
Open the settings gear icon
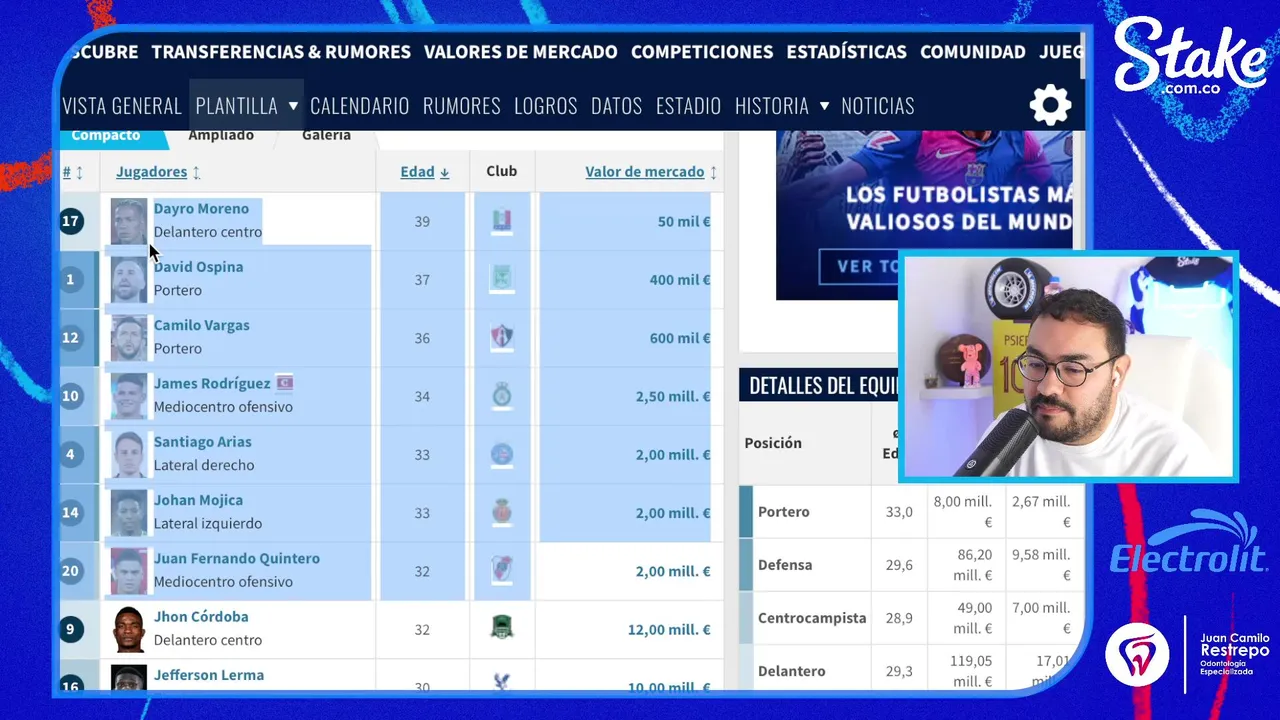1050,105
